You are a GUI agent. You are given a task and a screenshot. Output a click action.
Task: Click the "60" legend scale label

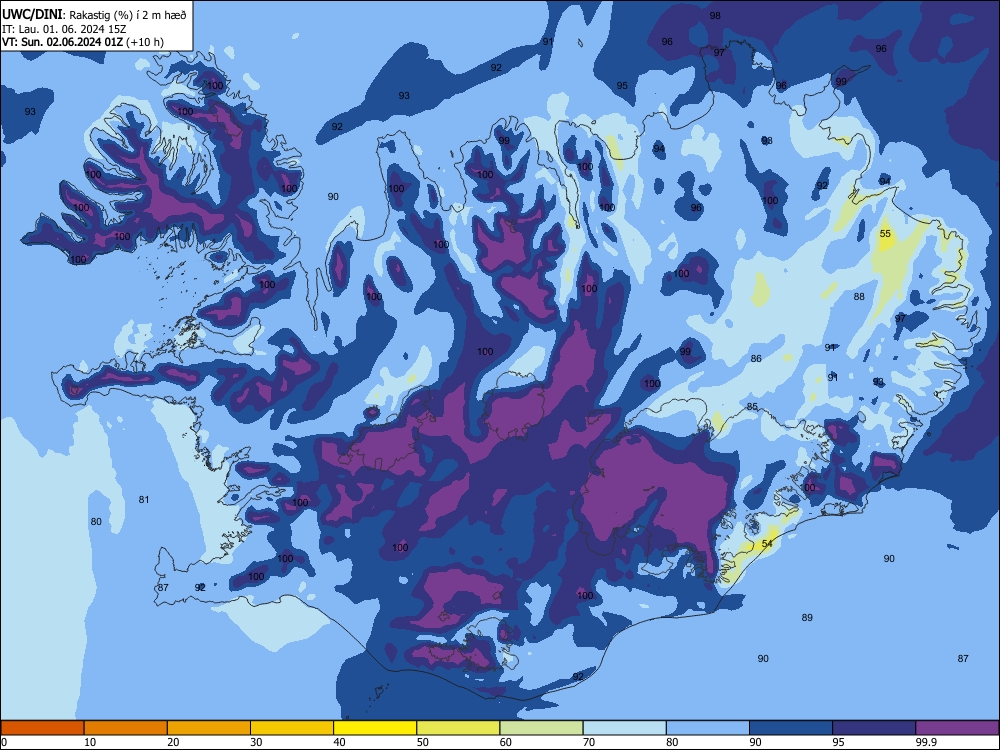[506, 742]
